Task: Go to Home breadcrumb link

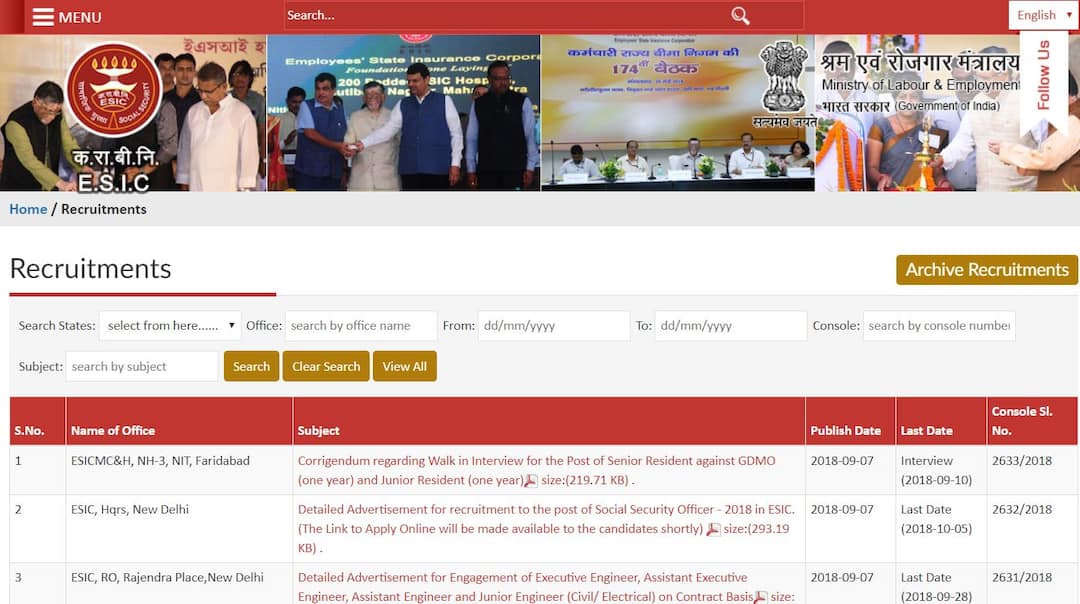Action: (28, 209)
